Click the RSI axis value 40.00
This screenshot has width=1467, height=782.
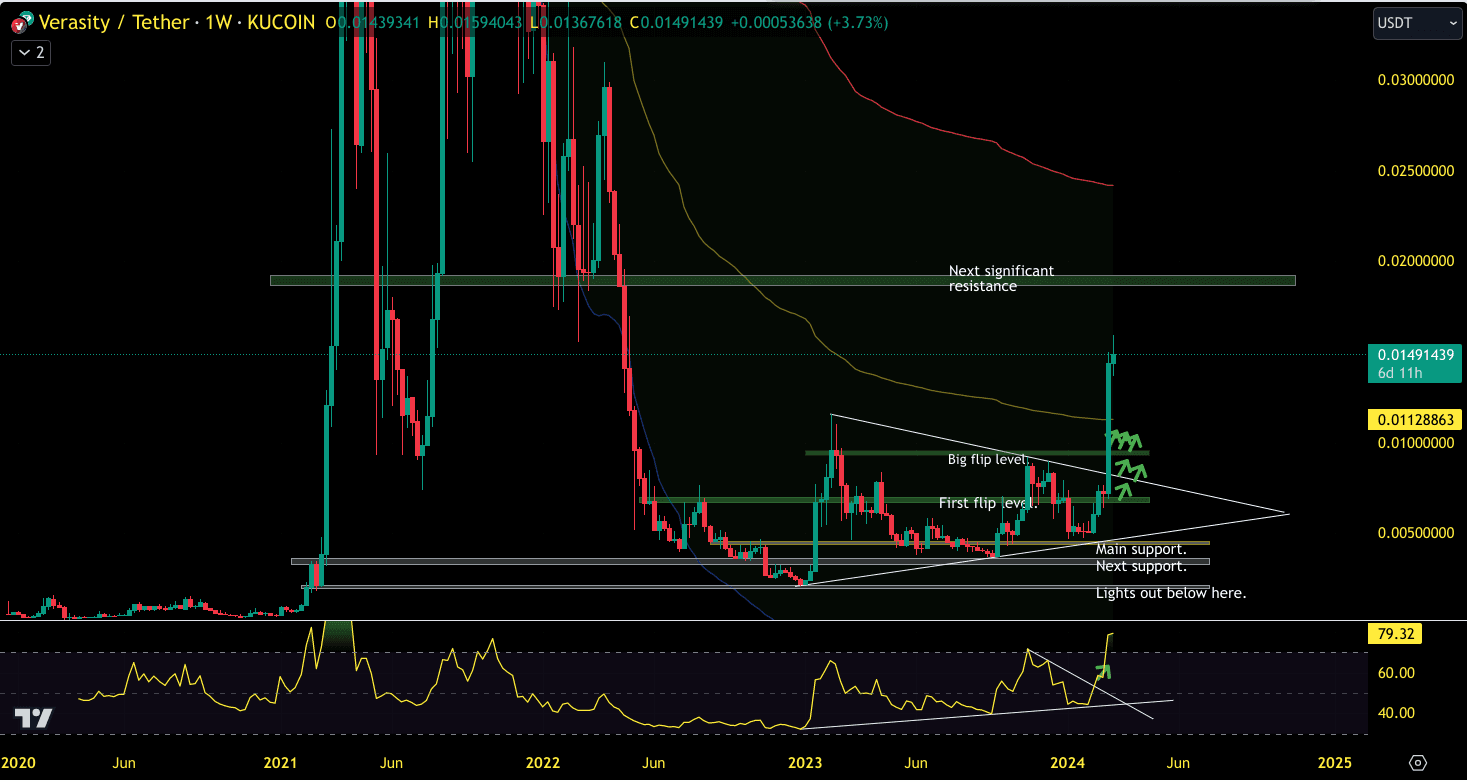[x=1396, y=713]
